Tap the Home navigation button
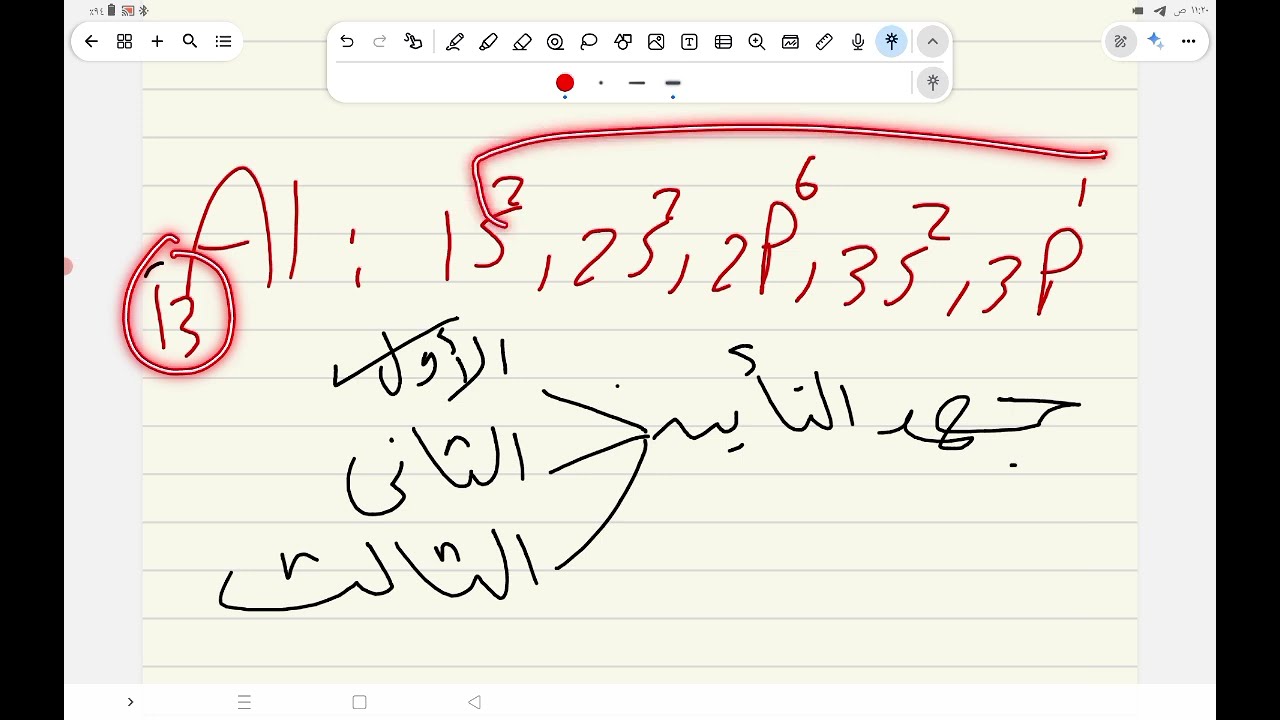This screenshot has height=720, width=1280. (360, 702)
